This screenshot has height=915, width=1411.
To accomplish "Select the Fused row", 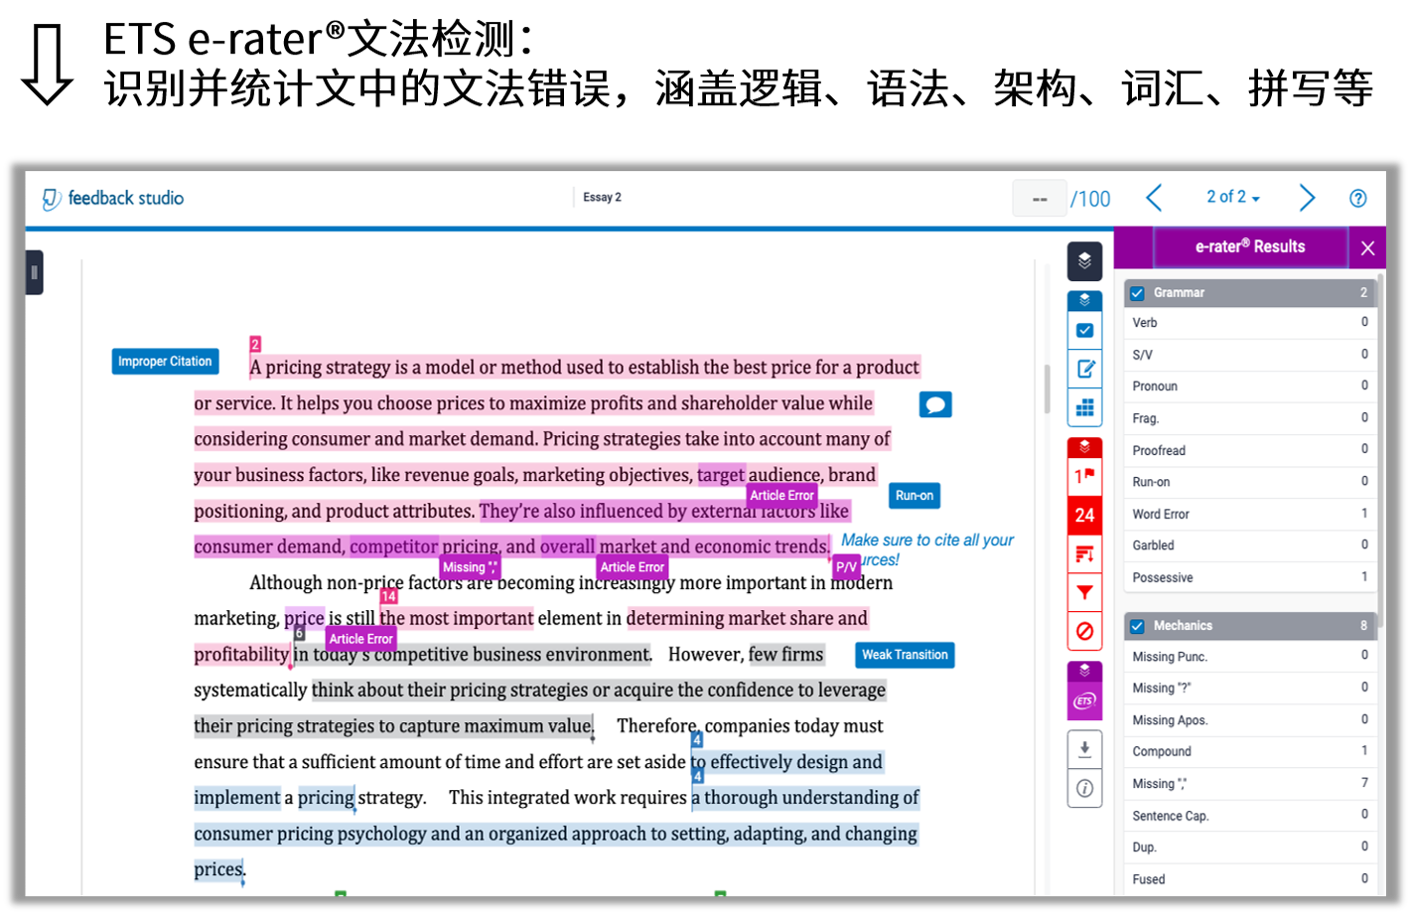I will click(x=1250, y=879).
